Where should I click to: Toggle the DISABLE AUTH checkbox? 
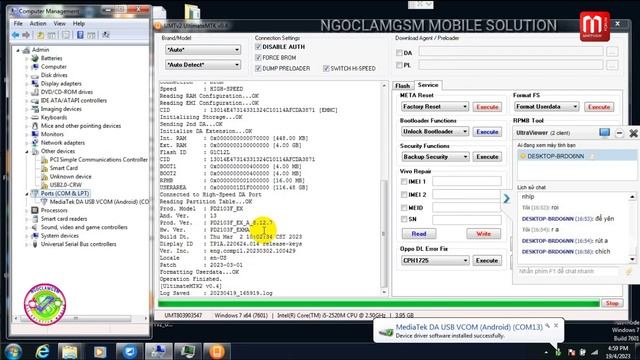[258, 47]
